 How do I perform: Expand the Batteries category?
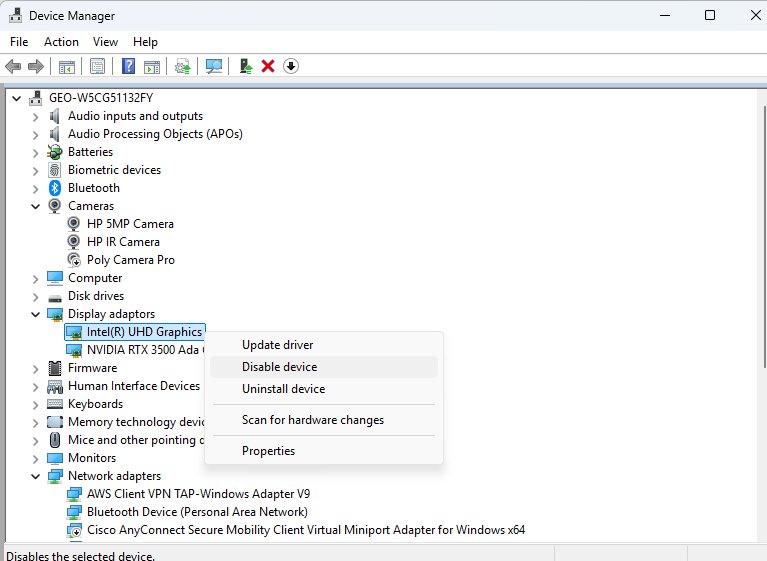36,152
